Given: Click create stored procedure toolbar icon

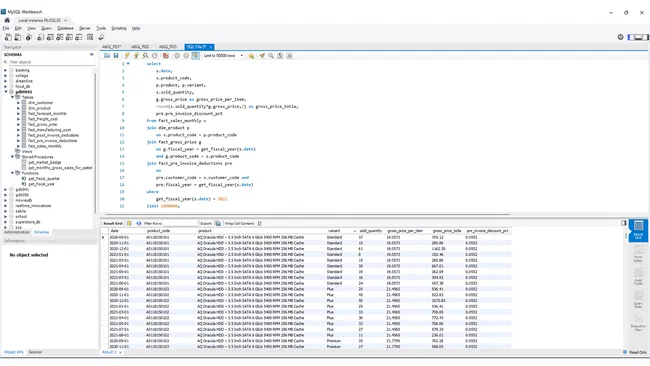Looking at the screenshot, I should 69,37.
